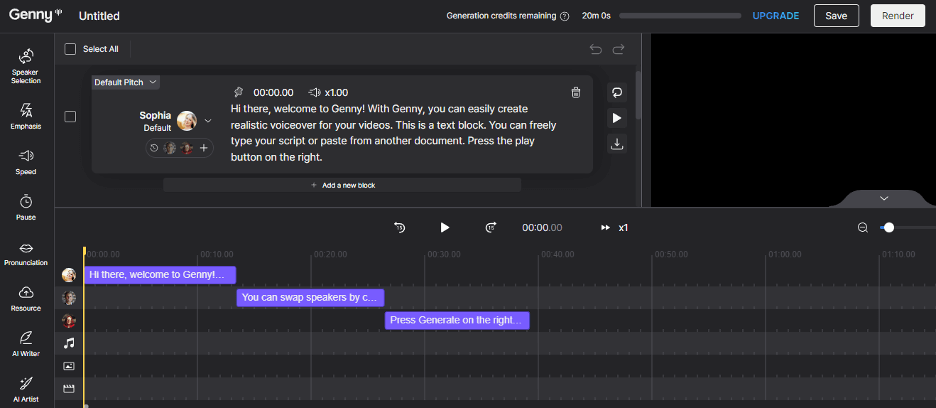Click the video clip track icon
936x408 pixels.
69,389
